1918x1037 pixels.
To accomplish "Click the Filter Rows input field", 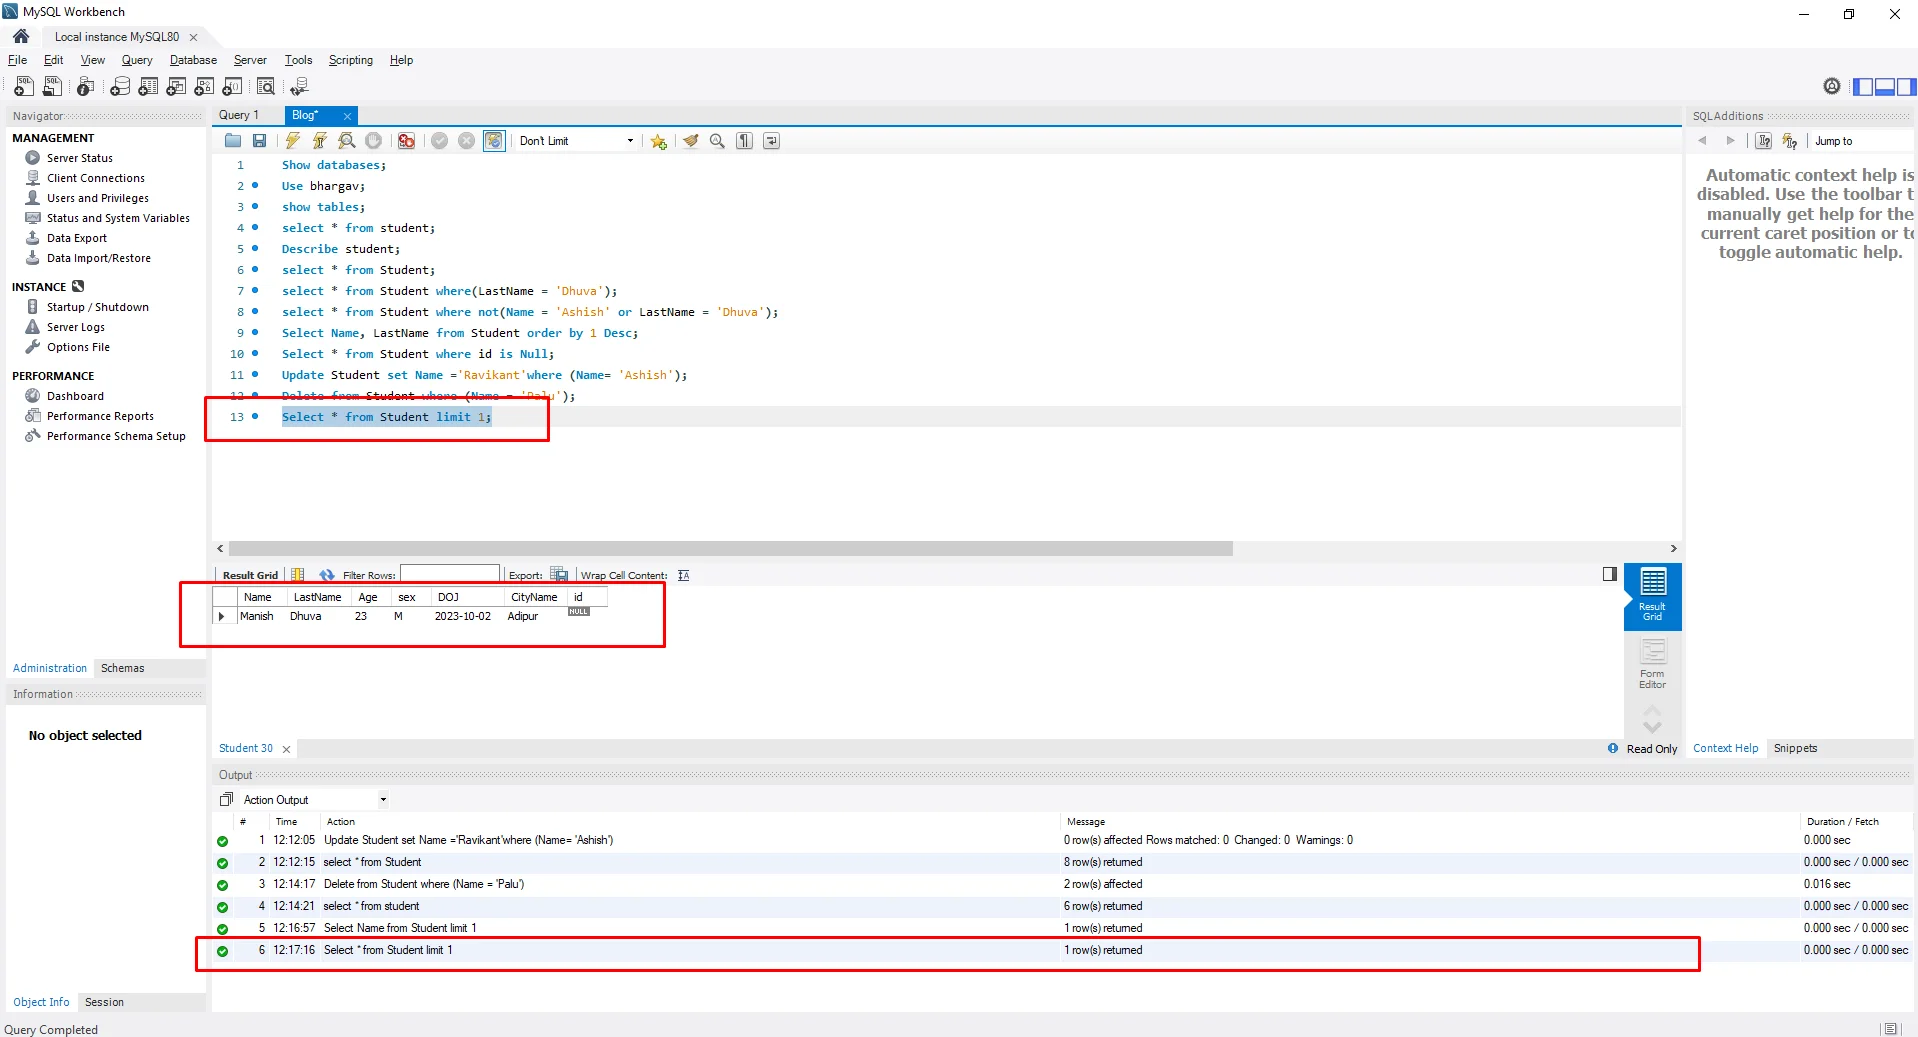I will pos(450,575).
